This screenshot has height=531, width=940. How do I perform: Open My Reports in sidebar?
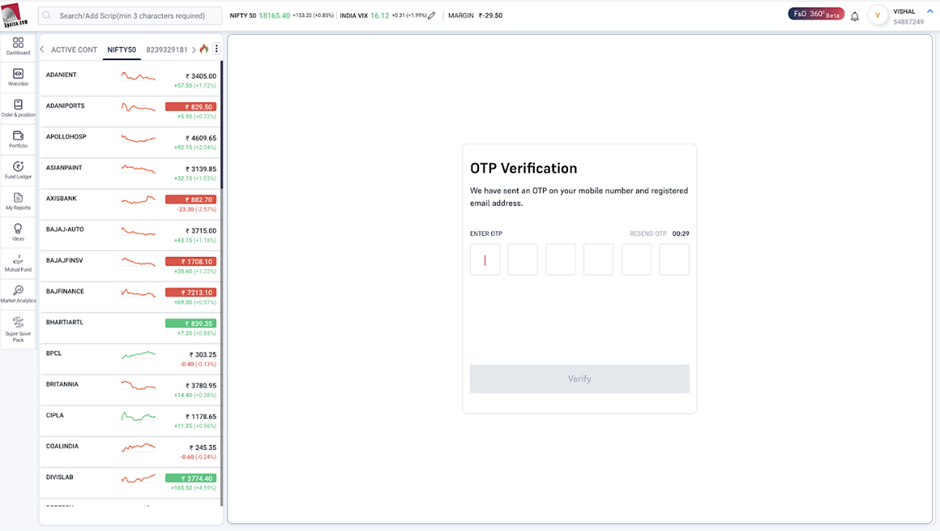pos(18,201)
